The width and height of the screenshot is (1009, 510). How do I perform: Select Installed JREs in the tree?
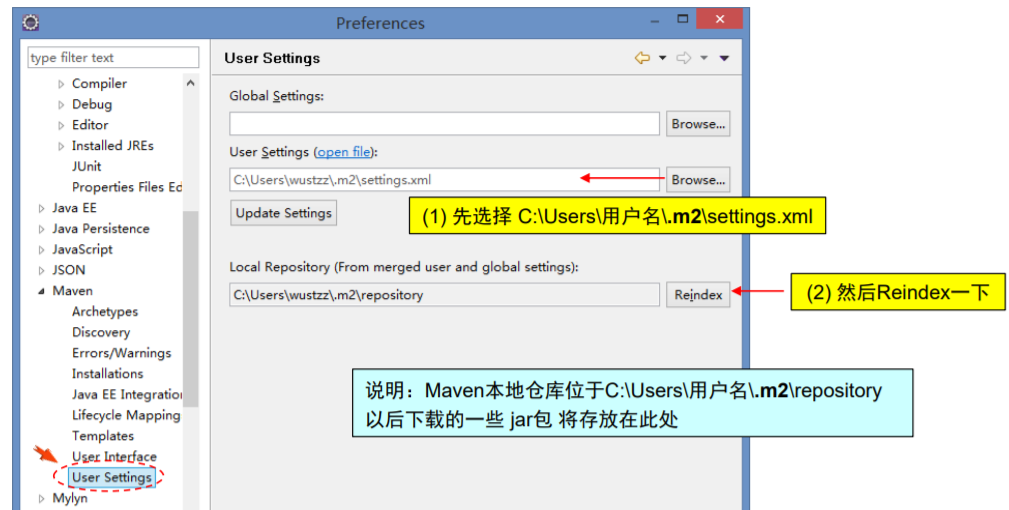[x=113, y=145]
